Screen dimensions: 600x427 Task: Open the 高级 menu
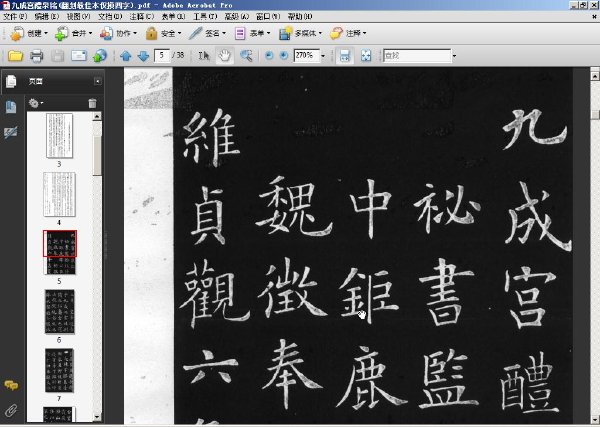237,16
